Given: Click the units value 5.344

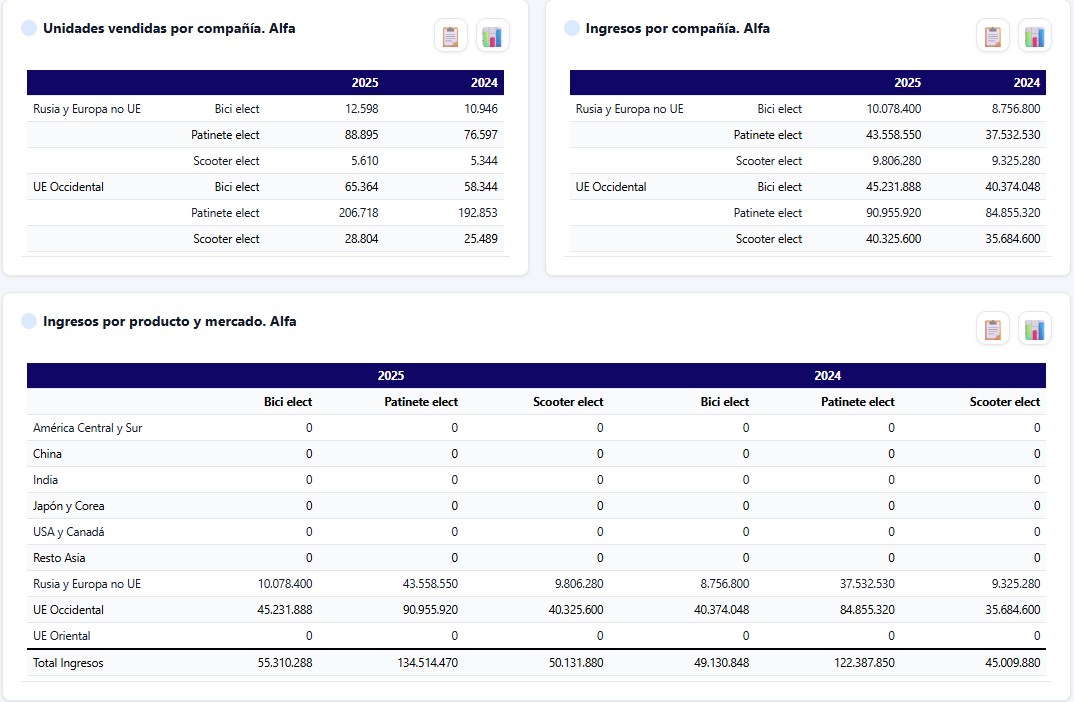Looking at the screenshot, I should click(x=484, y=161).
